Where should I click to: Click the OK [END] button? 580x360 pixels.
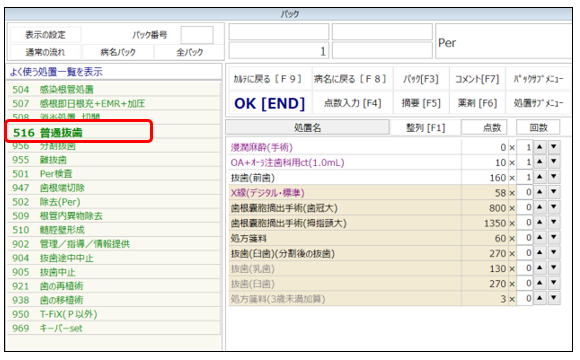tap(269, 104)
